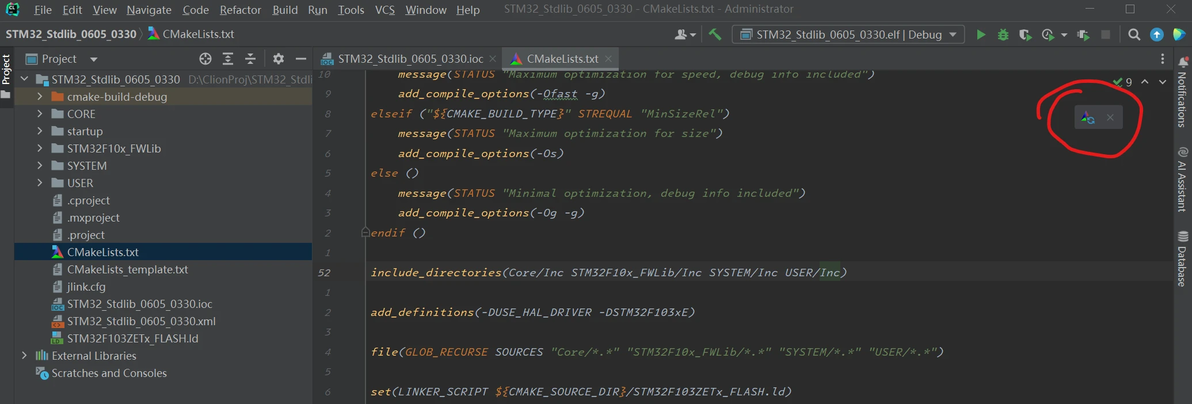Collapse the STM32_Stdlib_0605_0330 project root
Image resolution: width=1192 pixels, height=404 pixels.
pos(25,79)
